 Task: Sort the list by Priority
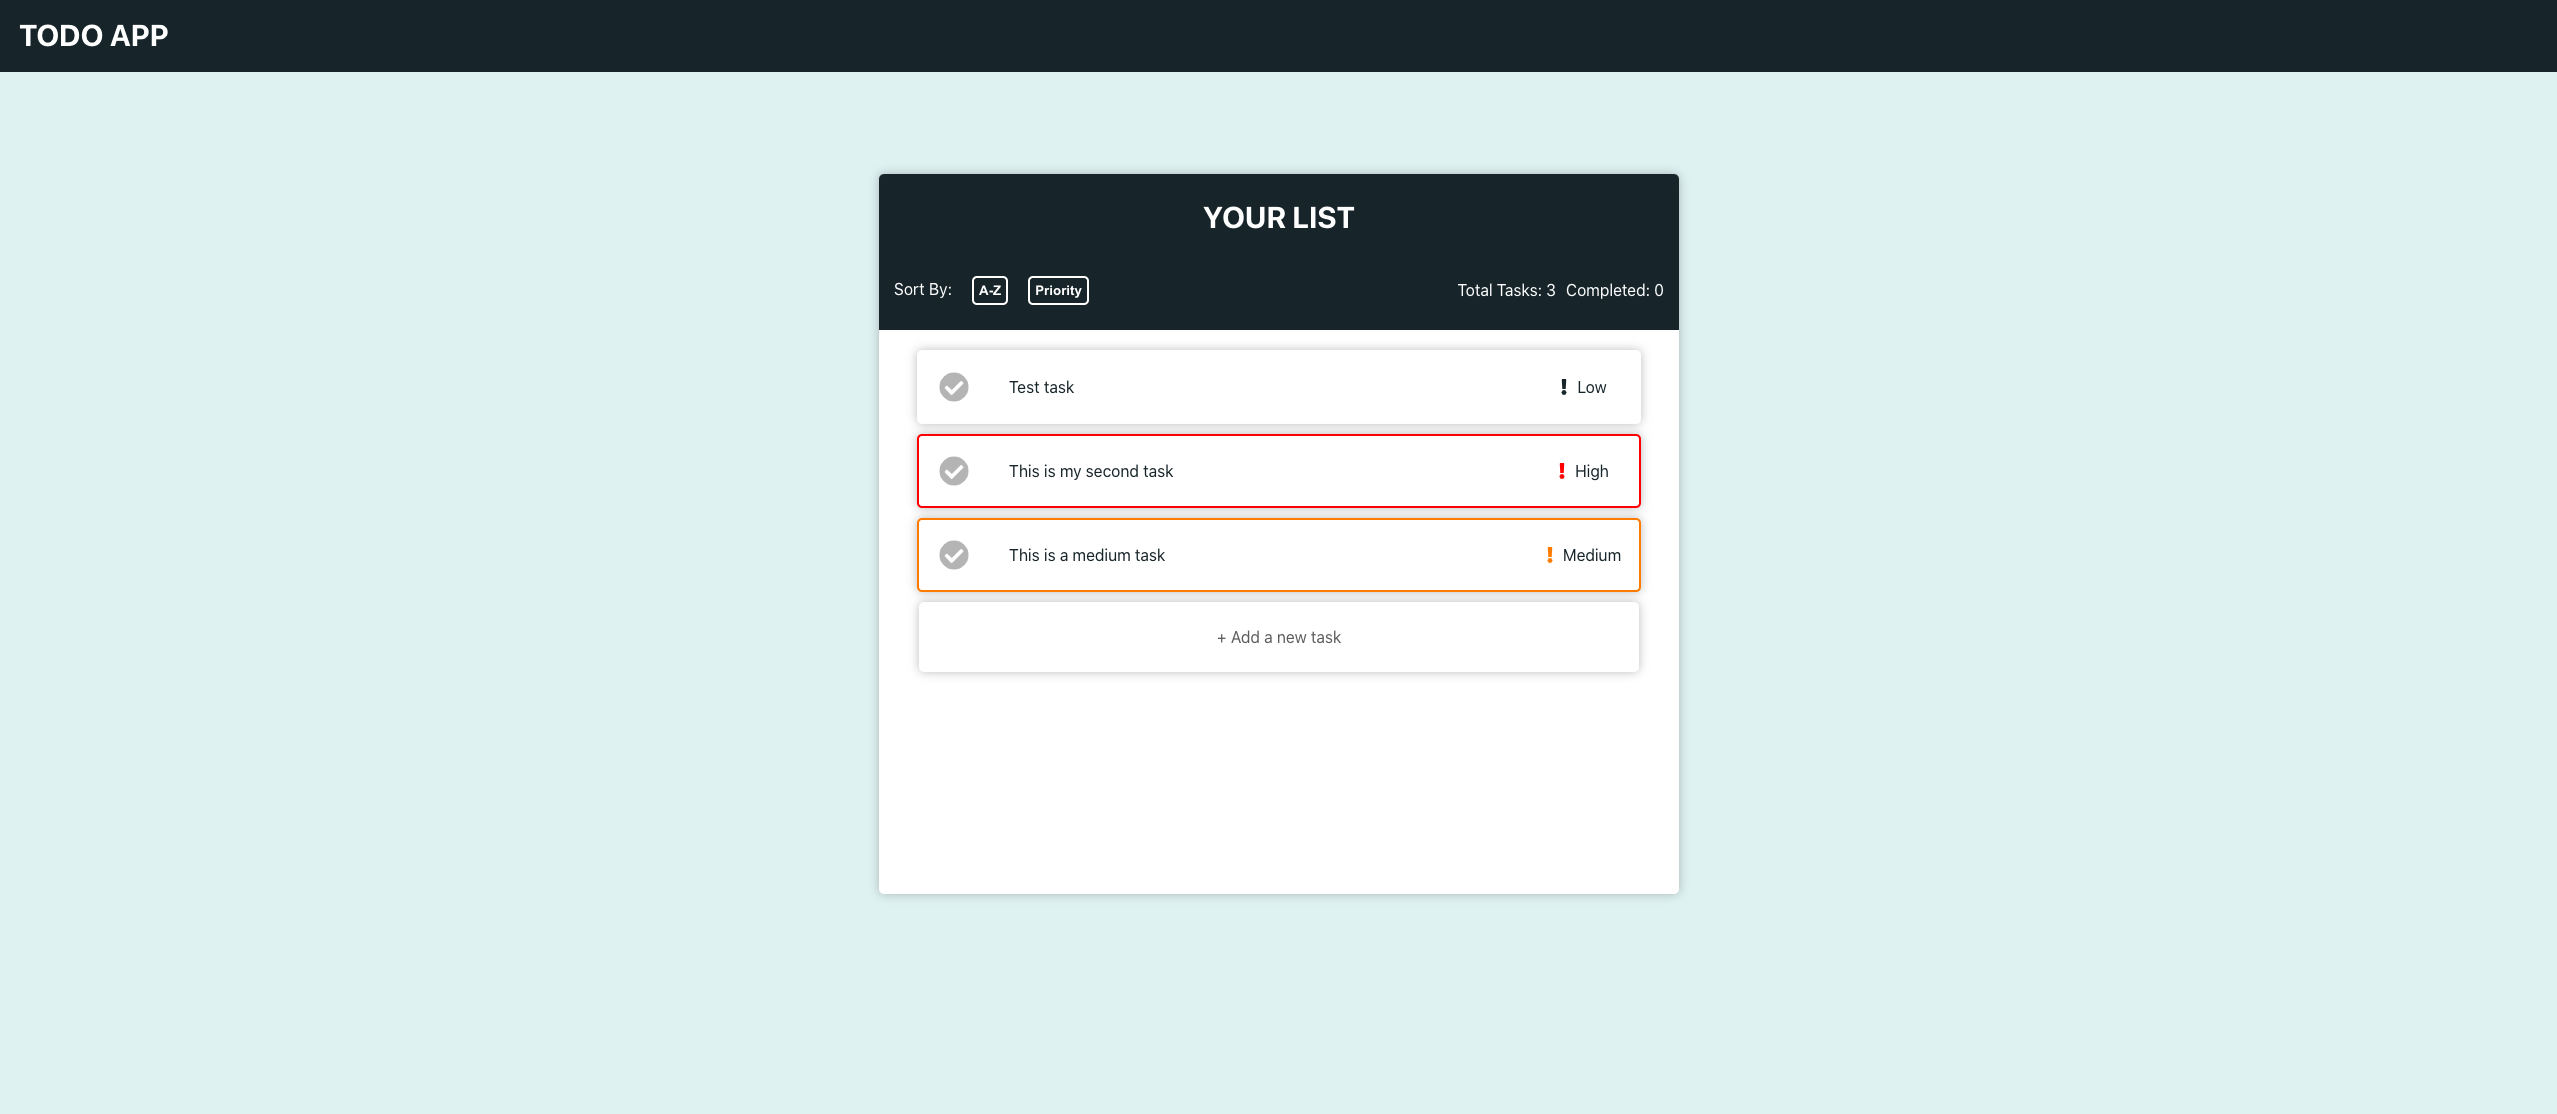click(x=1058, y=290)
